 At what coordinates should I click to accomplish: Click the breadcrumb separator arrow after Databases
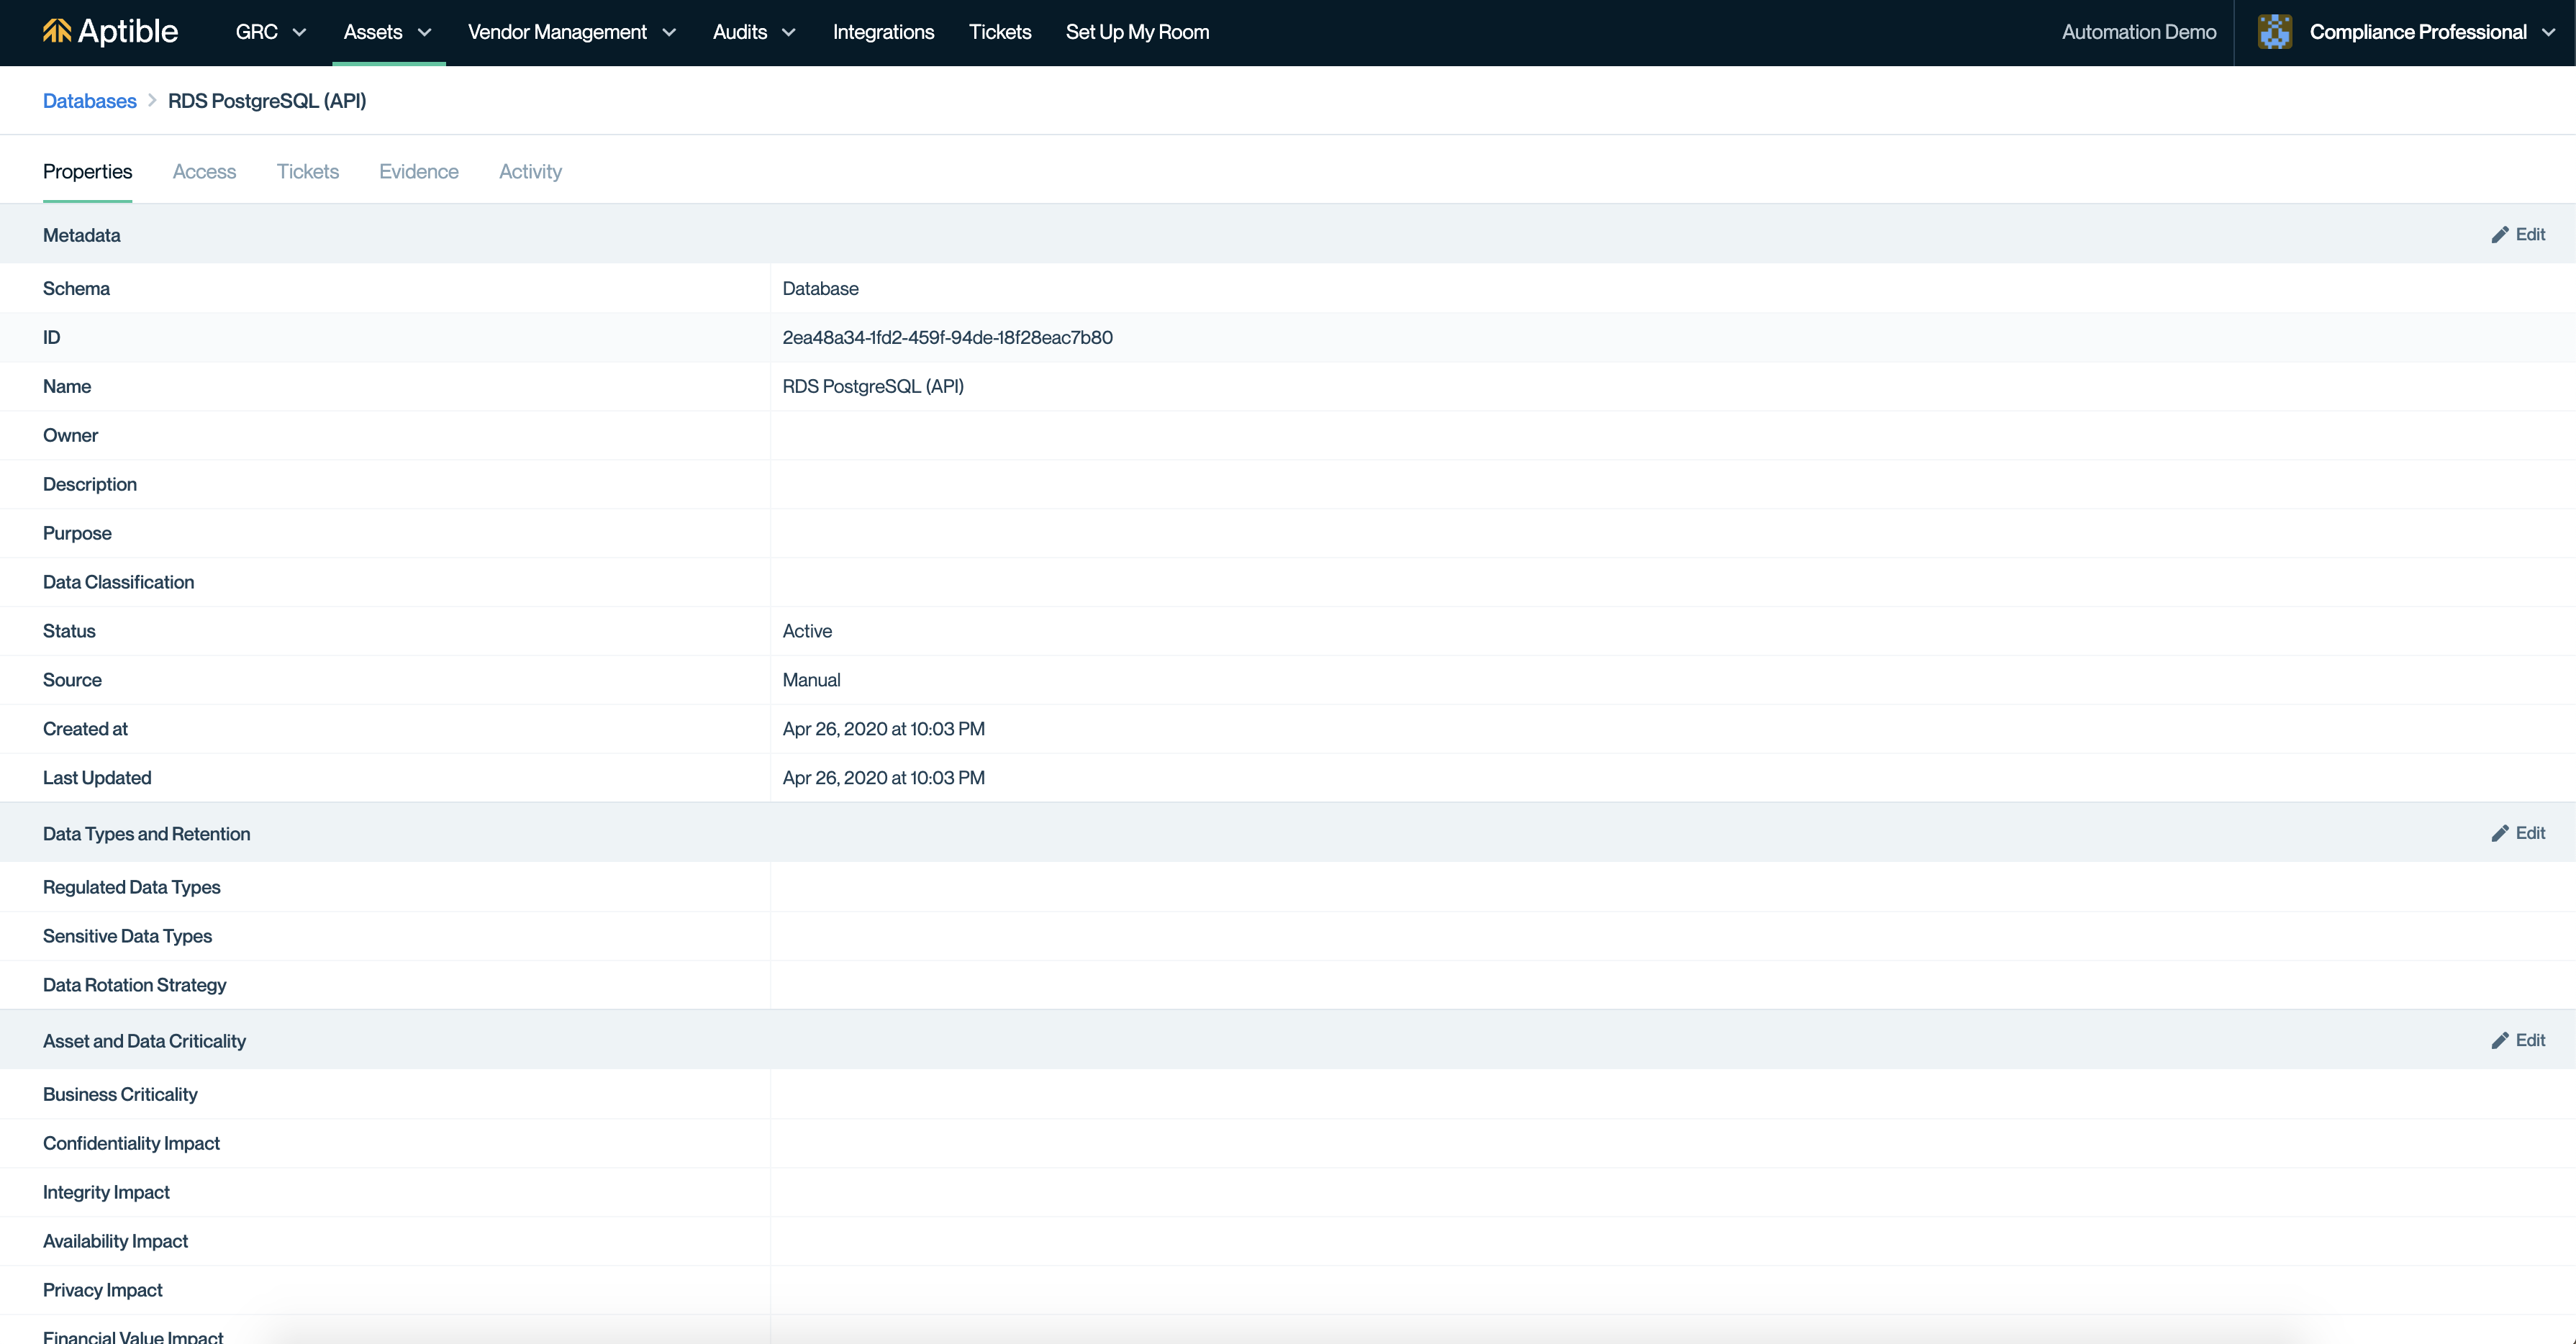[x=152, y=101]
